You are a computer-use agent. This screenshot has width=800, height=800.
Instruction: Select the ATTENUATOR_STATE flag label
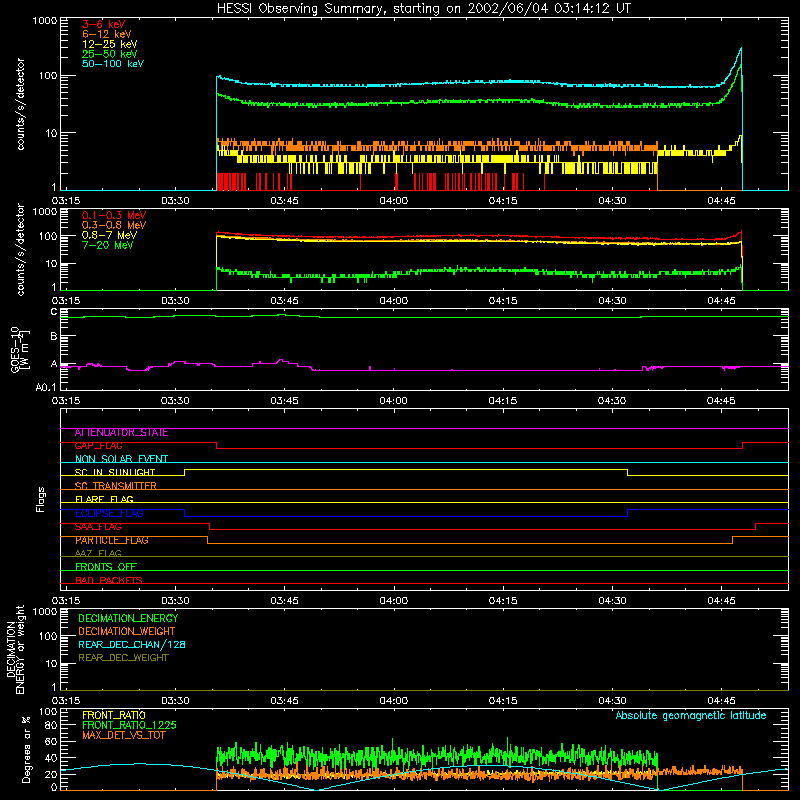click(121, 433)
